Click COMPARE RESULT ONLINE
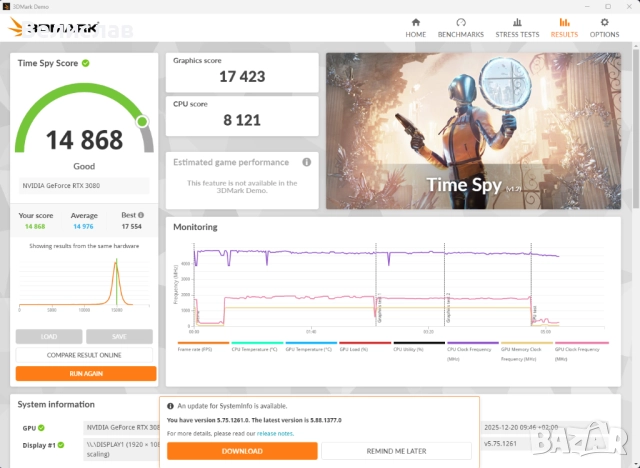This screenshot has width=640, height=468. (x=84, y=355)
